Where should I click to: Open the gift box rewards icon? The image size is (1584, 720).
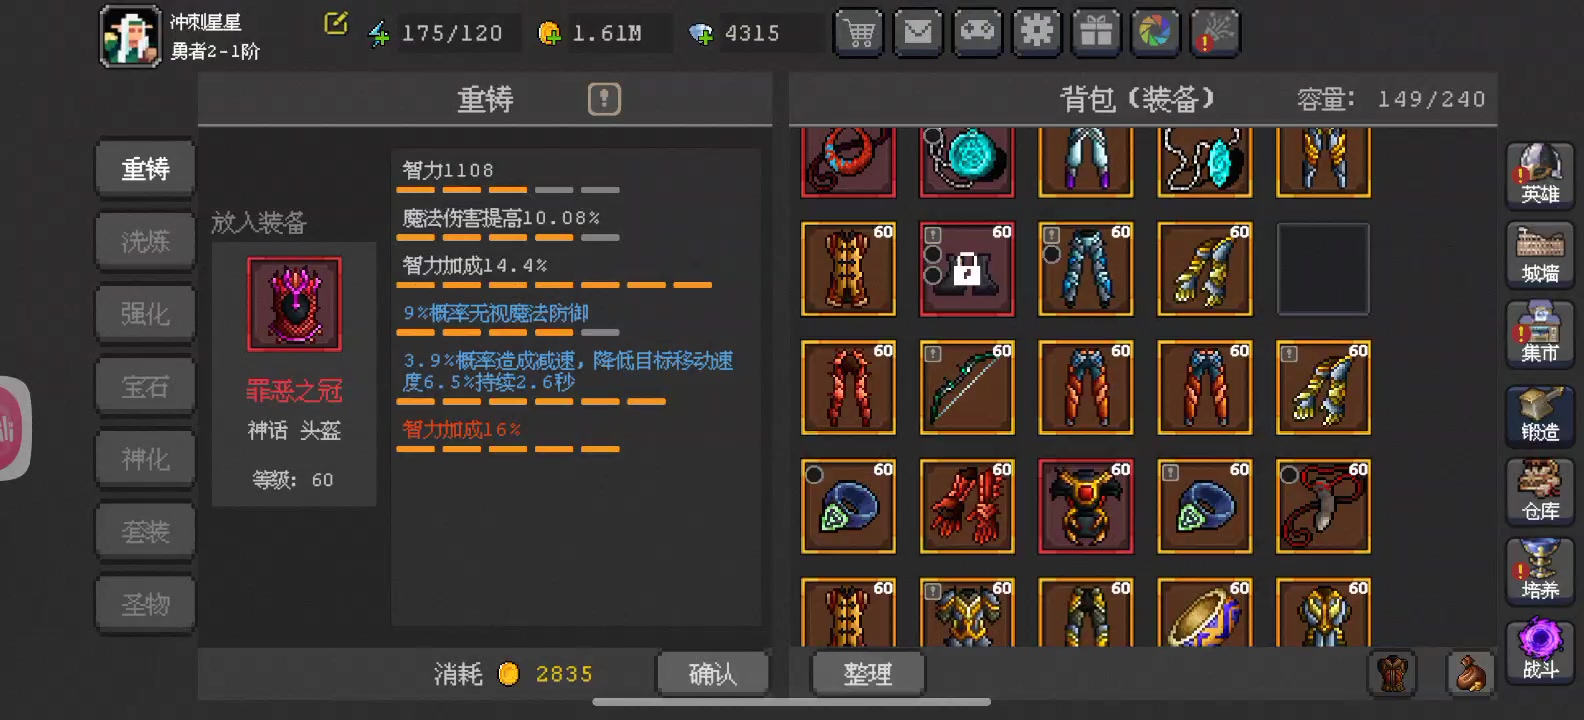click(x=1096, y=32)
